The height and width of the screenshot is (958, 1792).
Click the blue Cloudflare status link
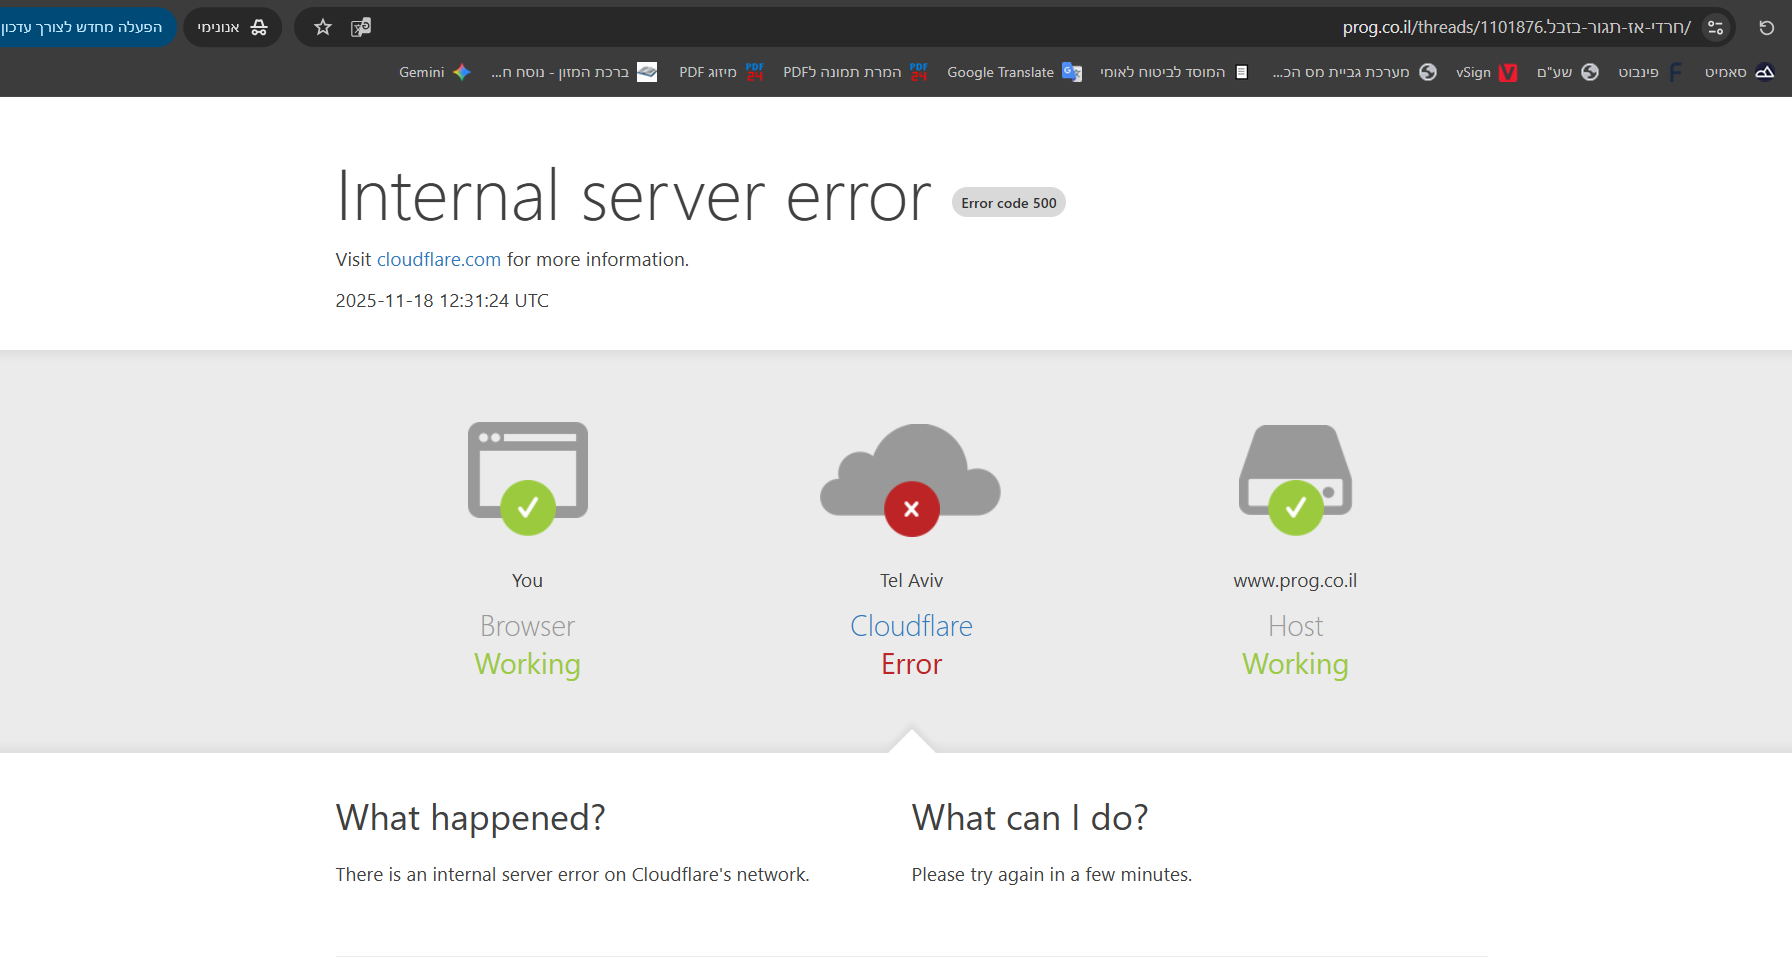912,626
